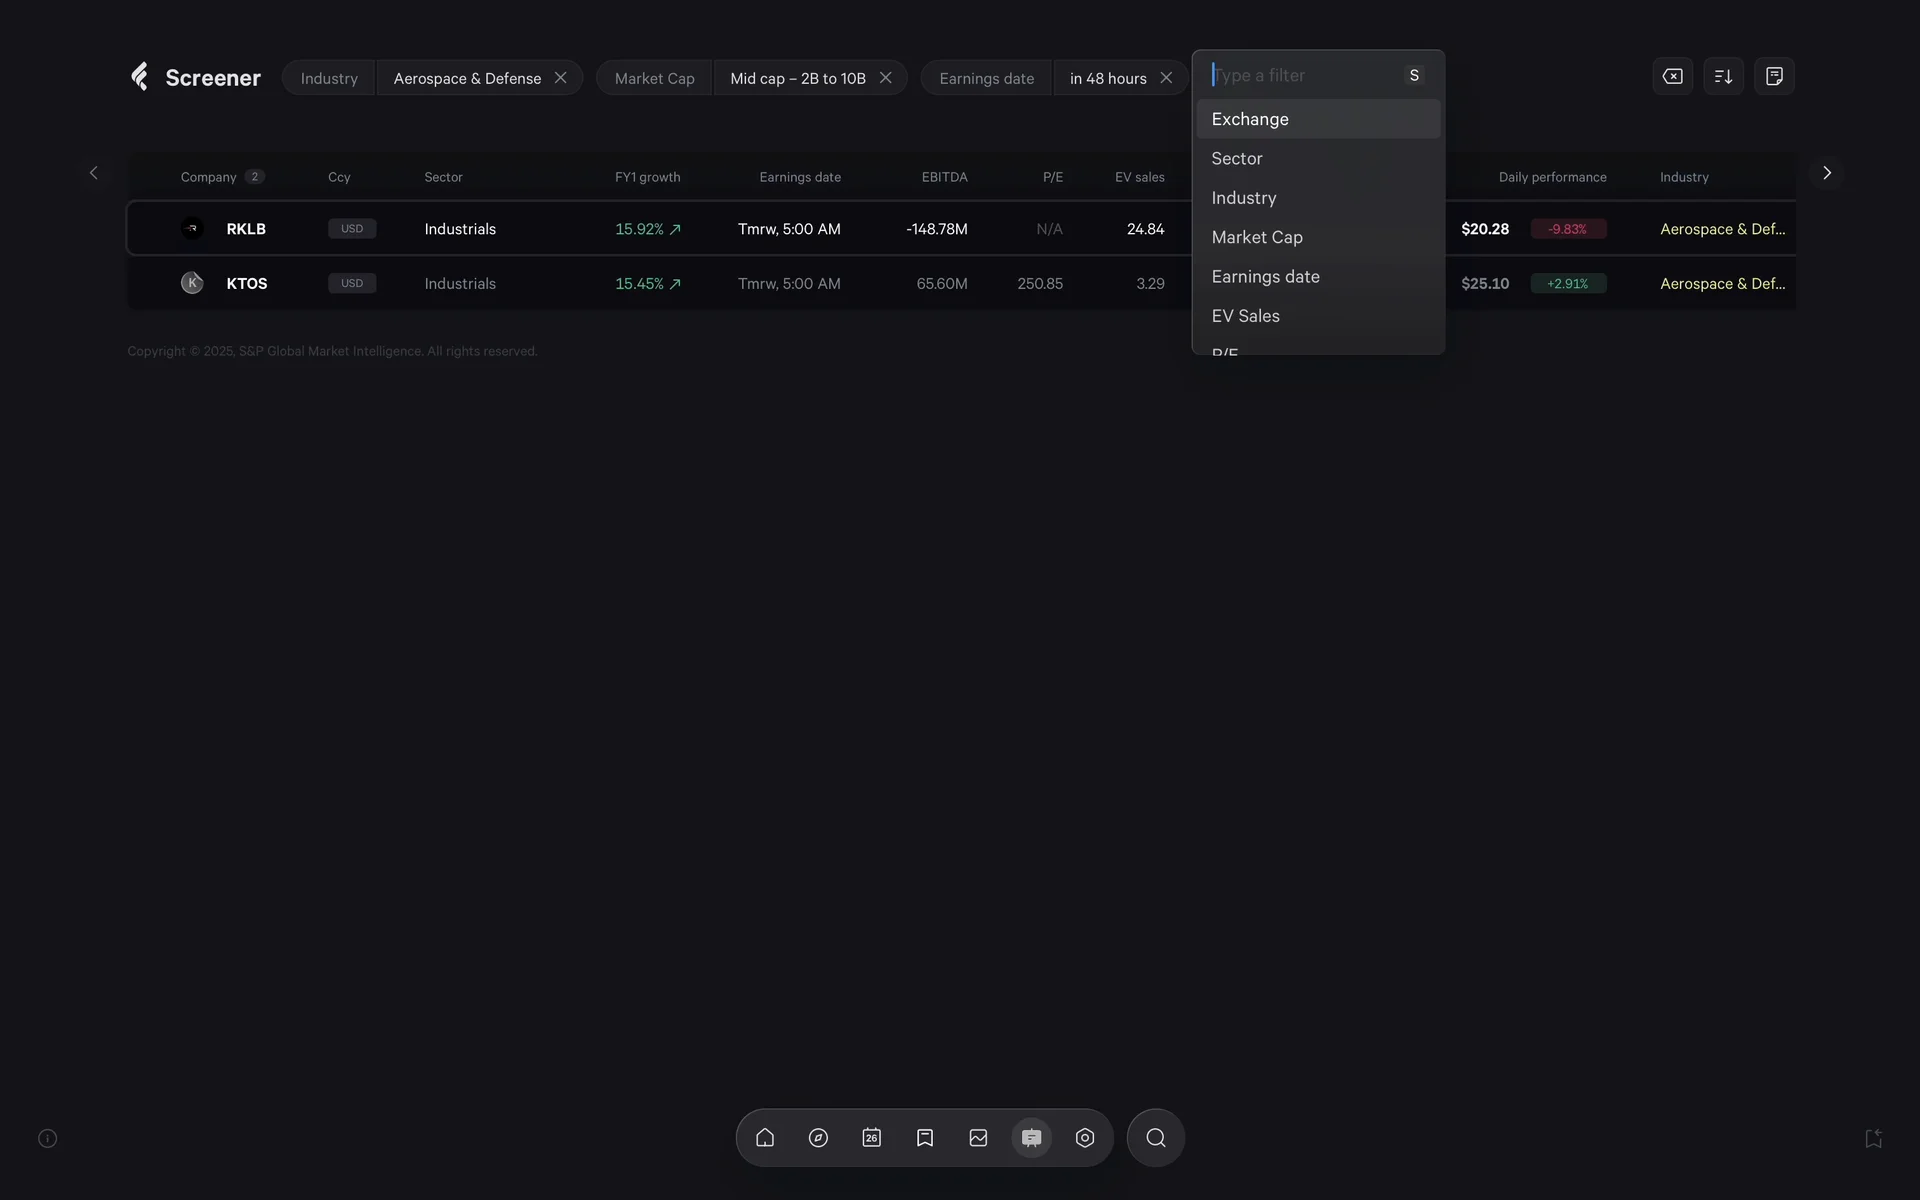Open the chart image icon in dock
Image resolution: width=1920 pixels, height=1200 pixels.
coord(978,1138)
